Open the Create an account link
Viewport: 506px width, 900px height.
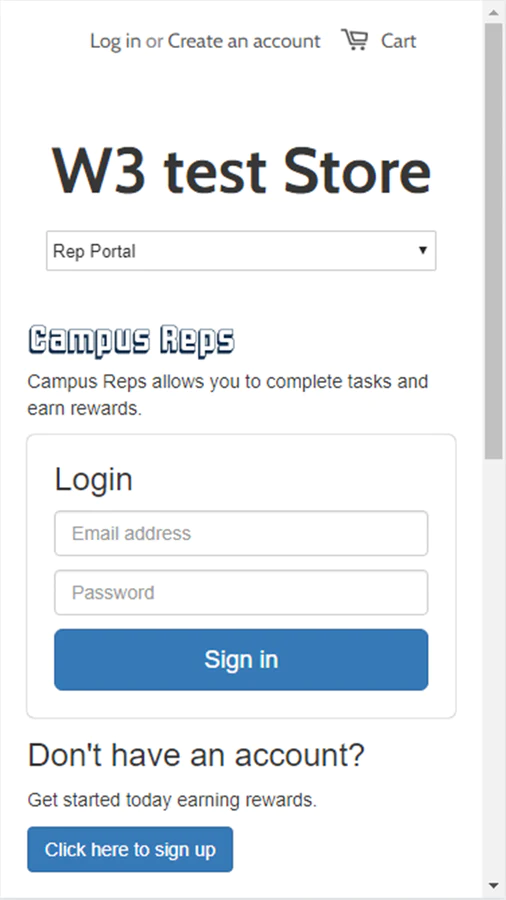pos(244,41)
